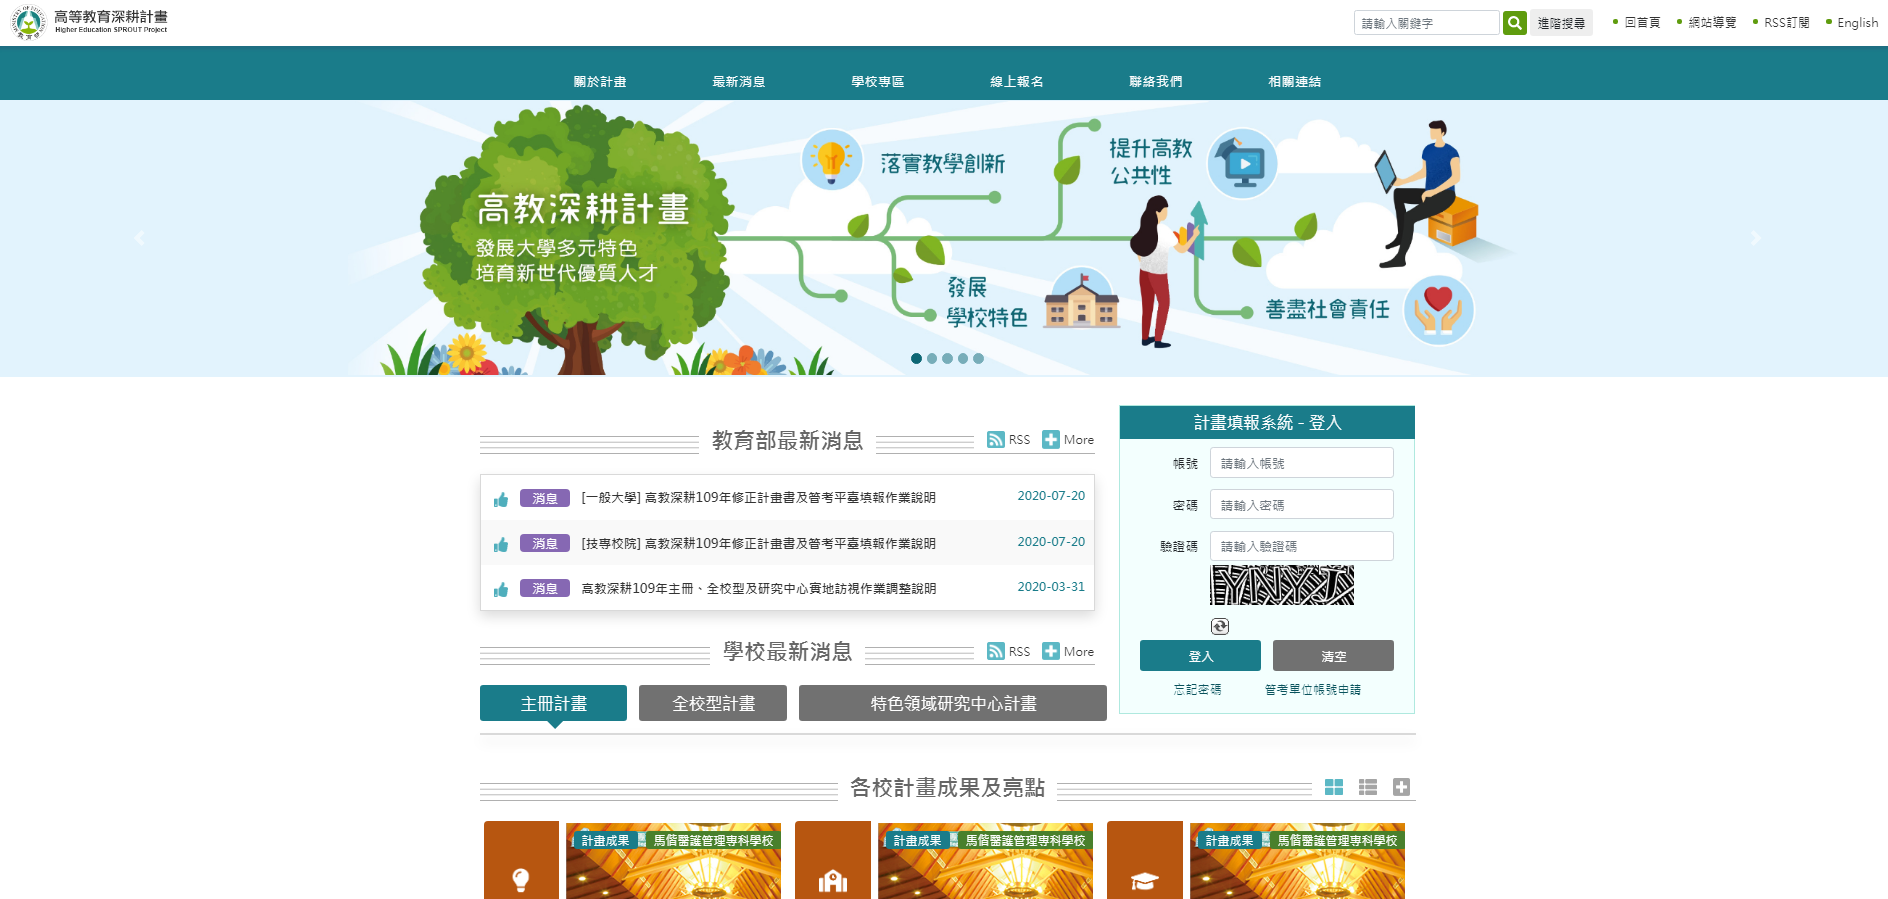Go to 回首頁 link
The height and width of the screenshot is (899, 1888).
[x=1642, y=22]
